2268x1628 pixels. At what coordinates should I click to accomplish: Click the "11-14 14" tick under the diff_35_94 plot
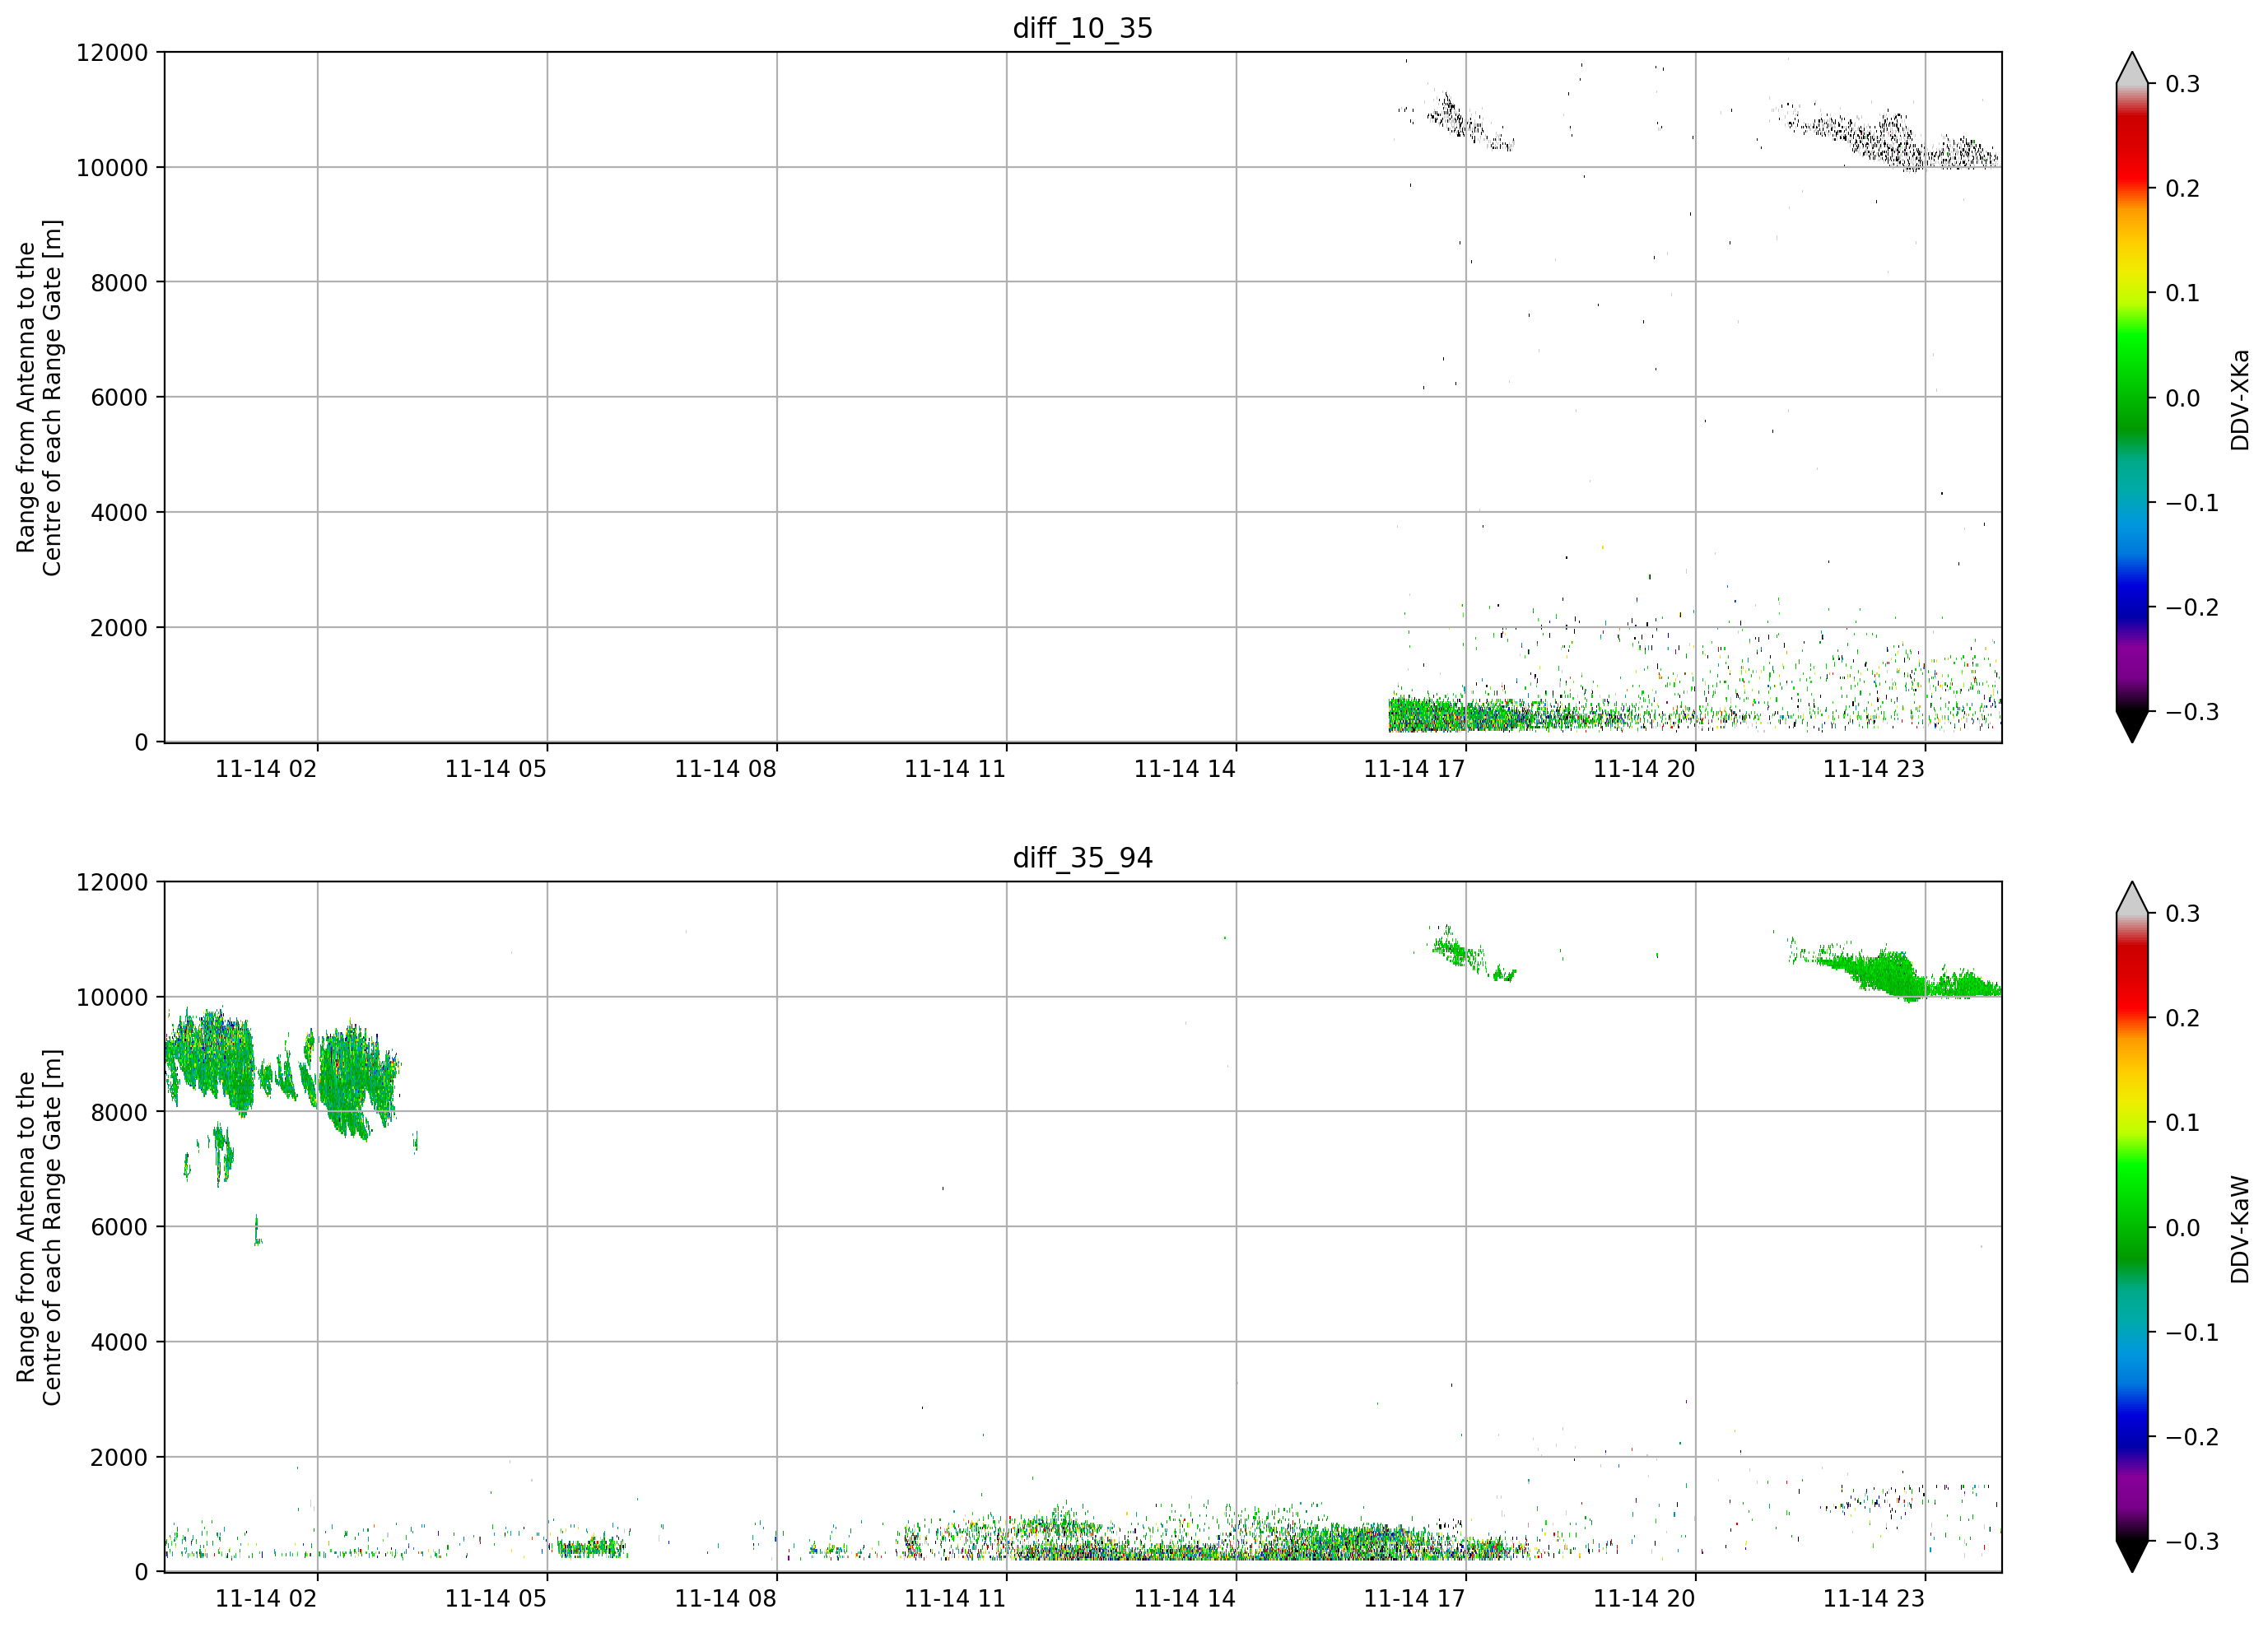tap(1185, 1599)
